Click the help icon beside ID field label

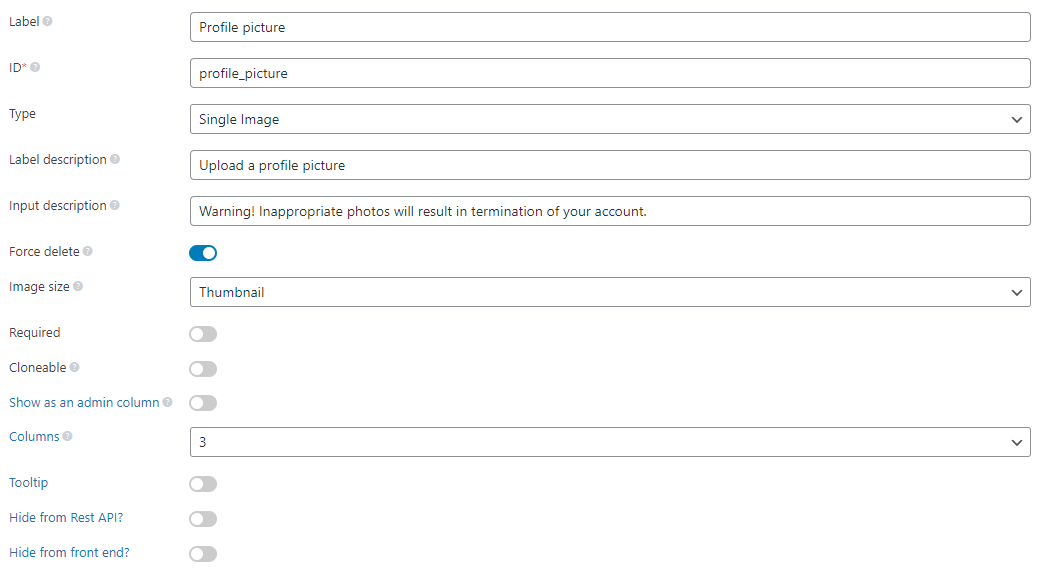click(35, 67)
